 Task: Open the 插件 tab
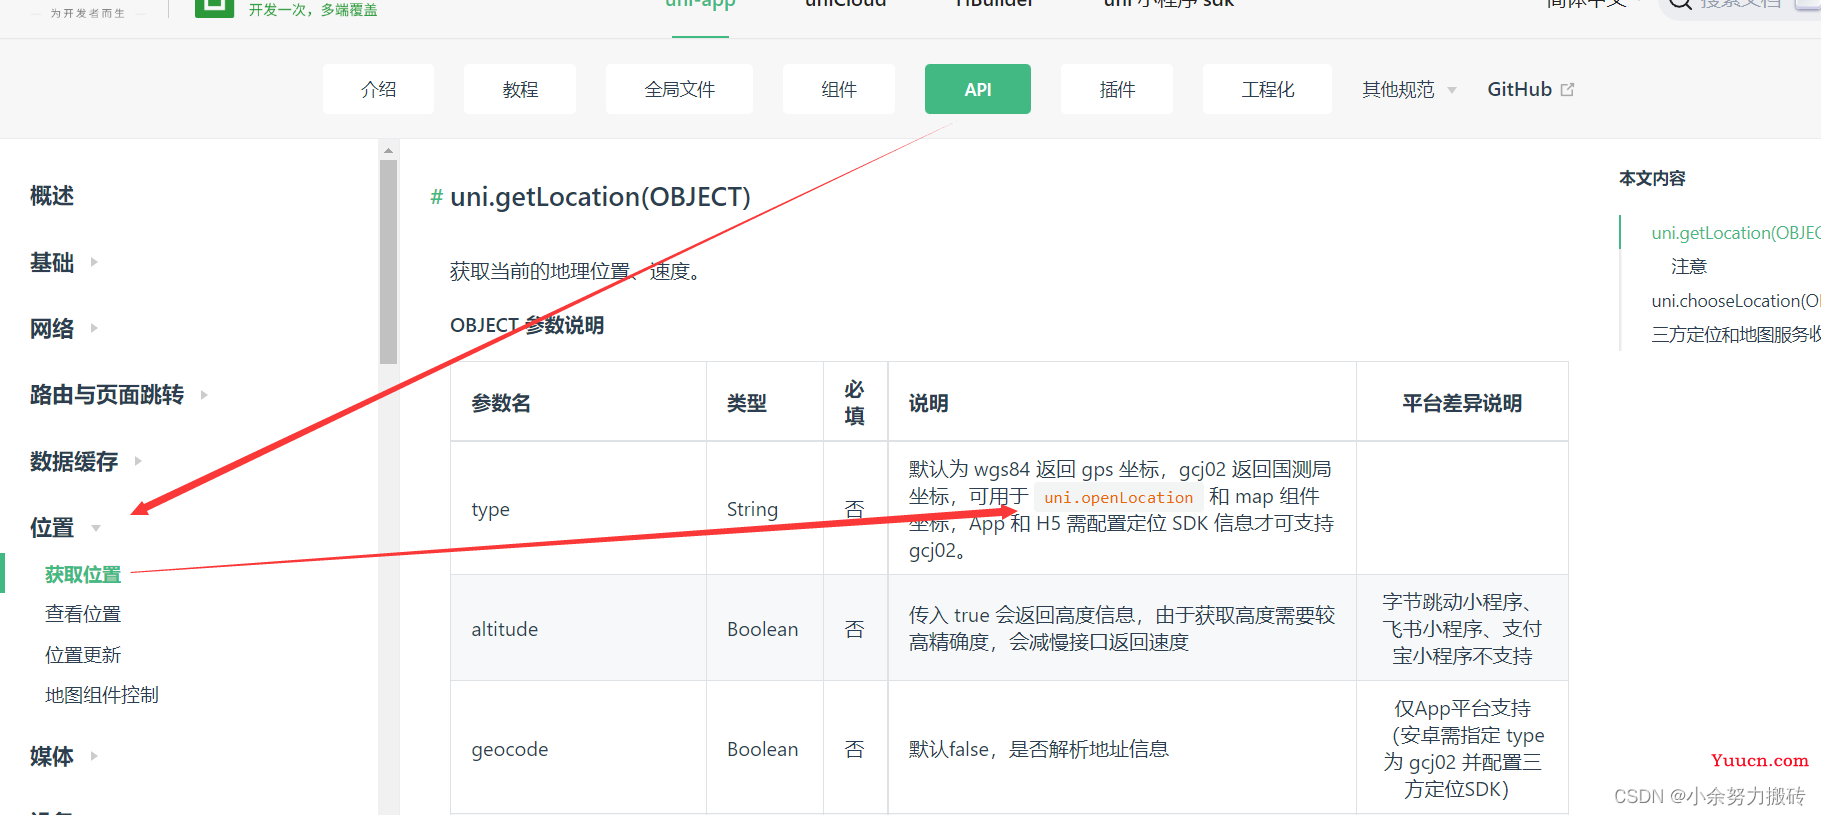1117,89
